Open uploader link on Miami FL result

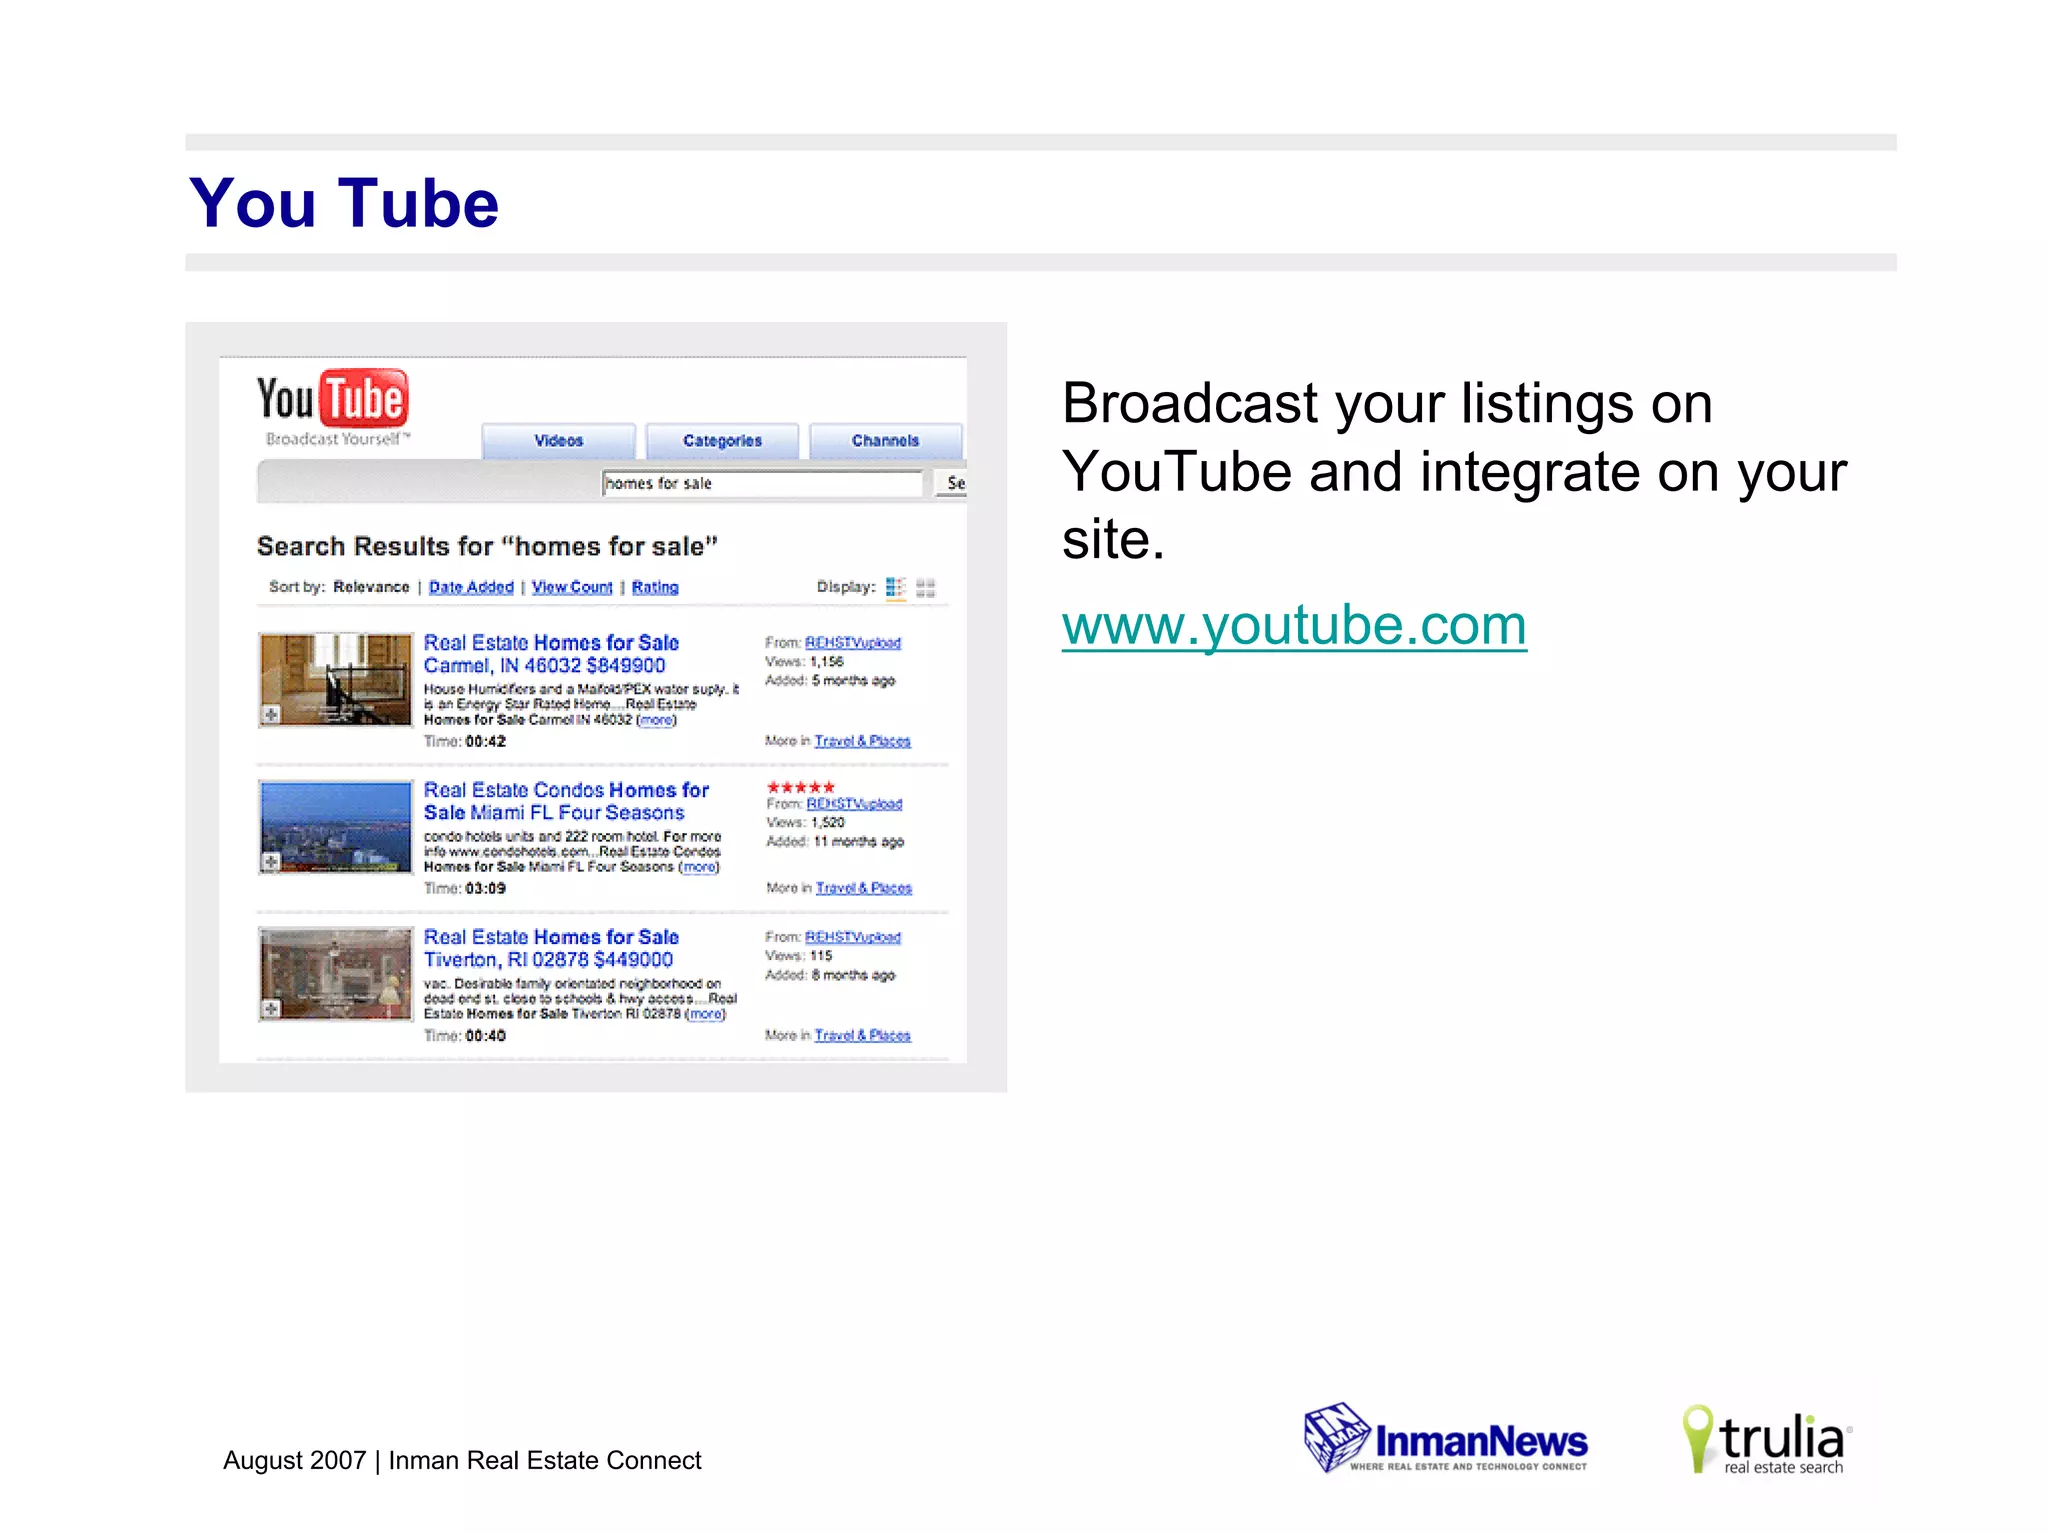click(x=854, y=804)
